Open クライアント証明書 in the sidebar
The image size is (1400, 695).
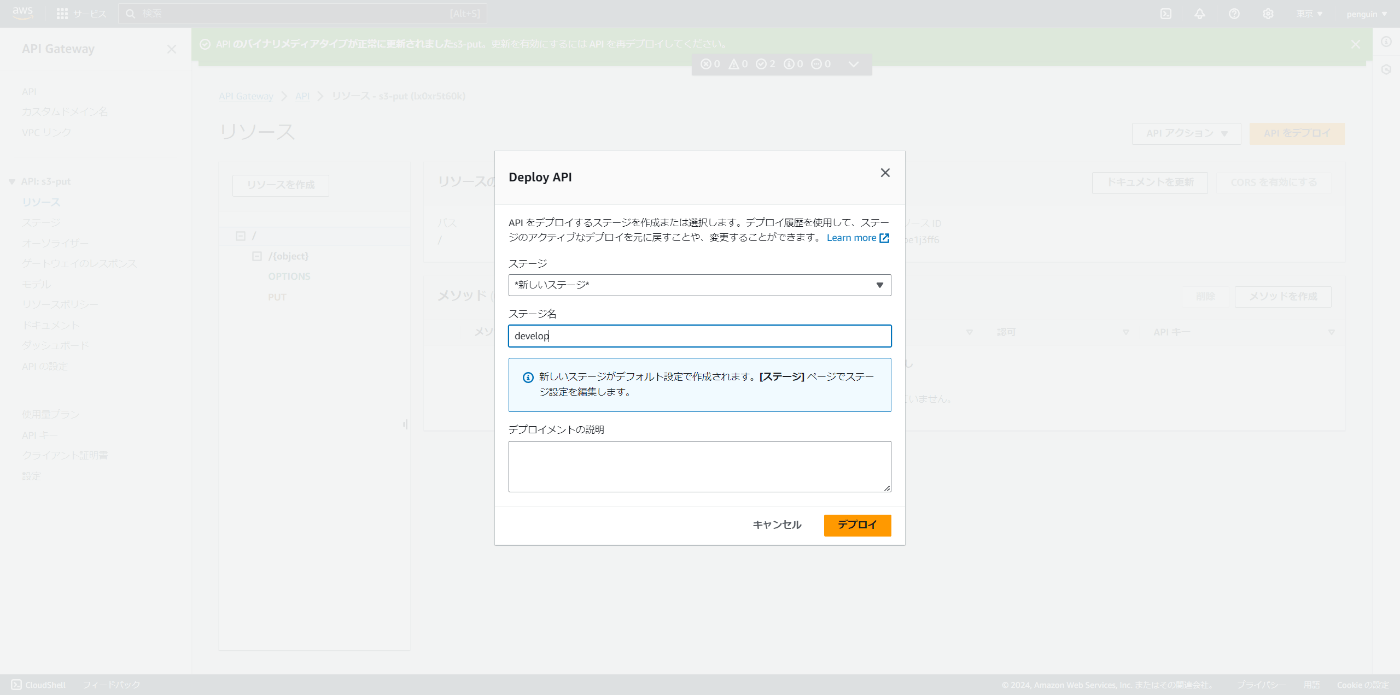point(65,455)
